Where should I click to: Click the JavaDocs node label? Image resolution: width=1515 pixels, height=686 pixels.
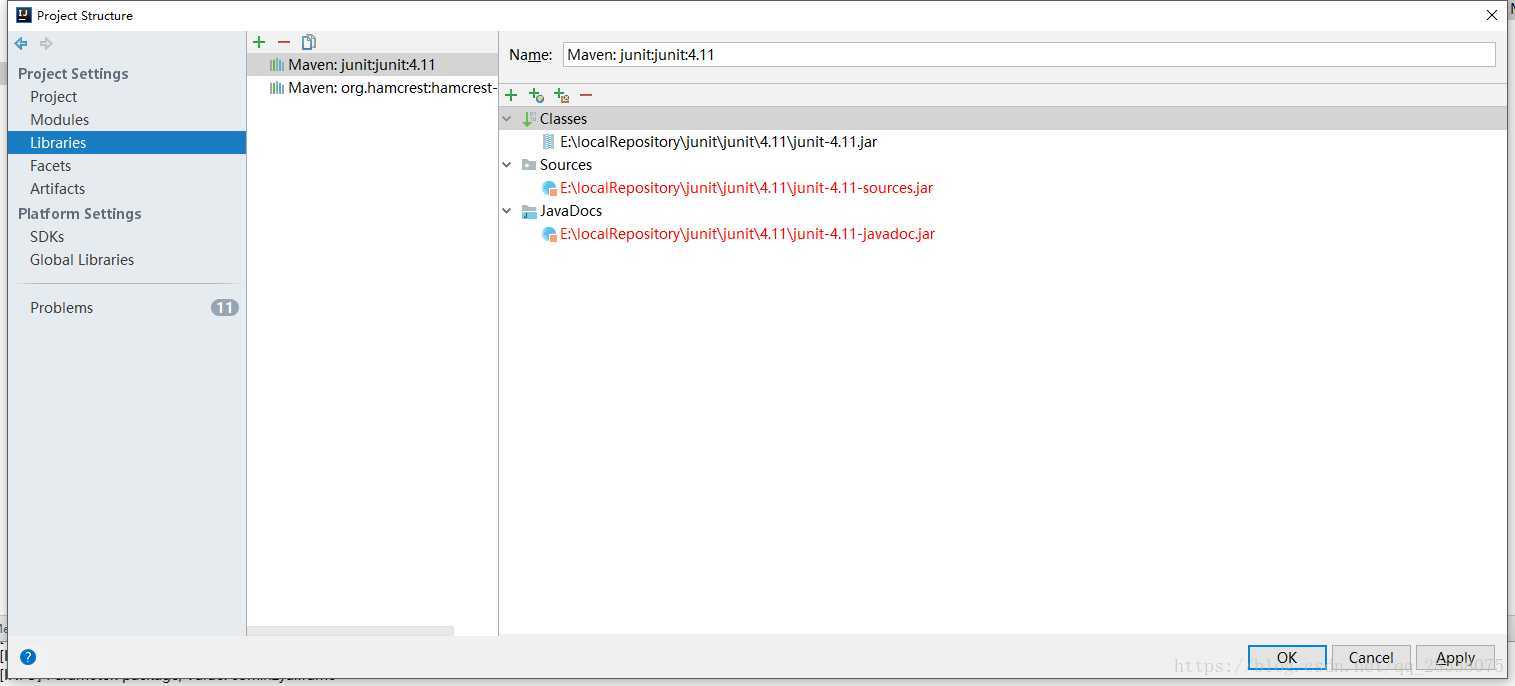click(571, 211)
